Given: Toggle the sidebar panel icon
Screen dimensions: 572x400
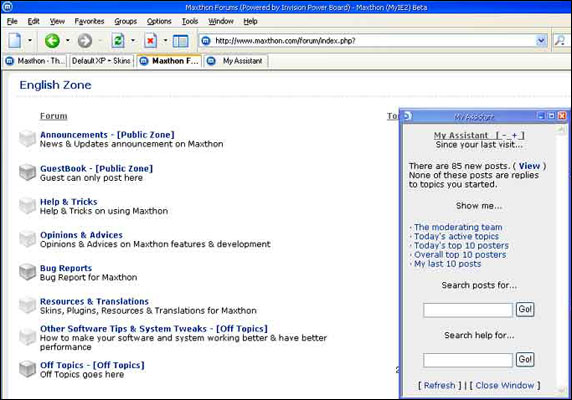Looking at the screenshot, I should (180, 41).
